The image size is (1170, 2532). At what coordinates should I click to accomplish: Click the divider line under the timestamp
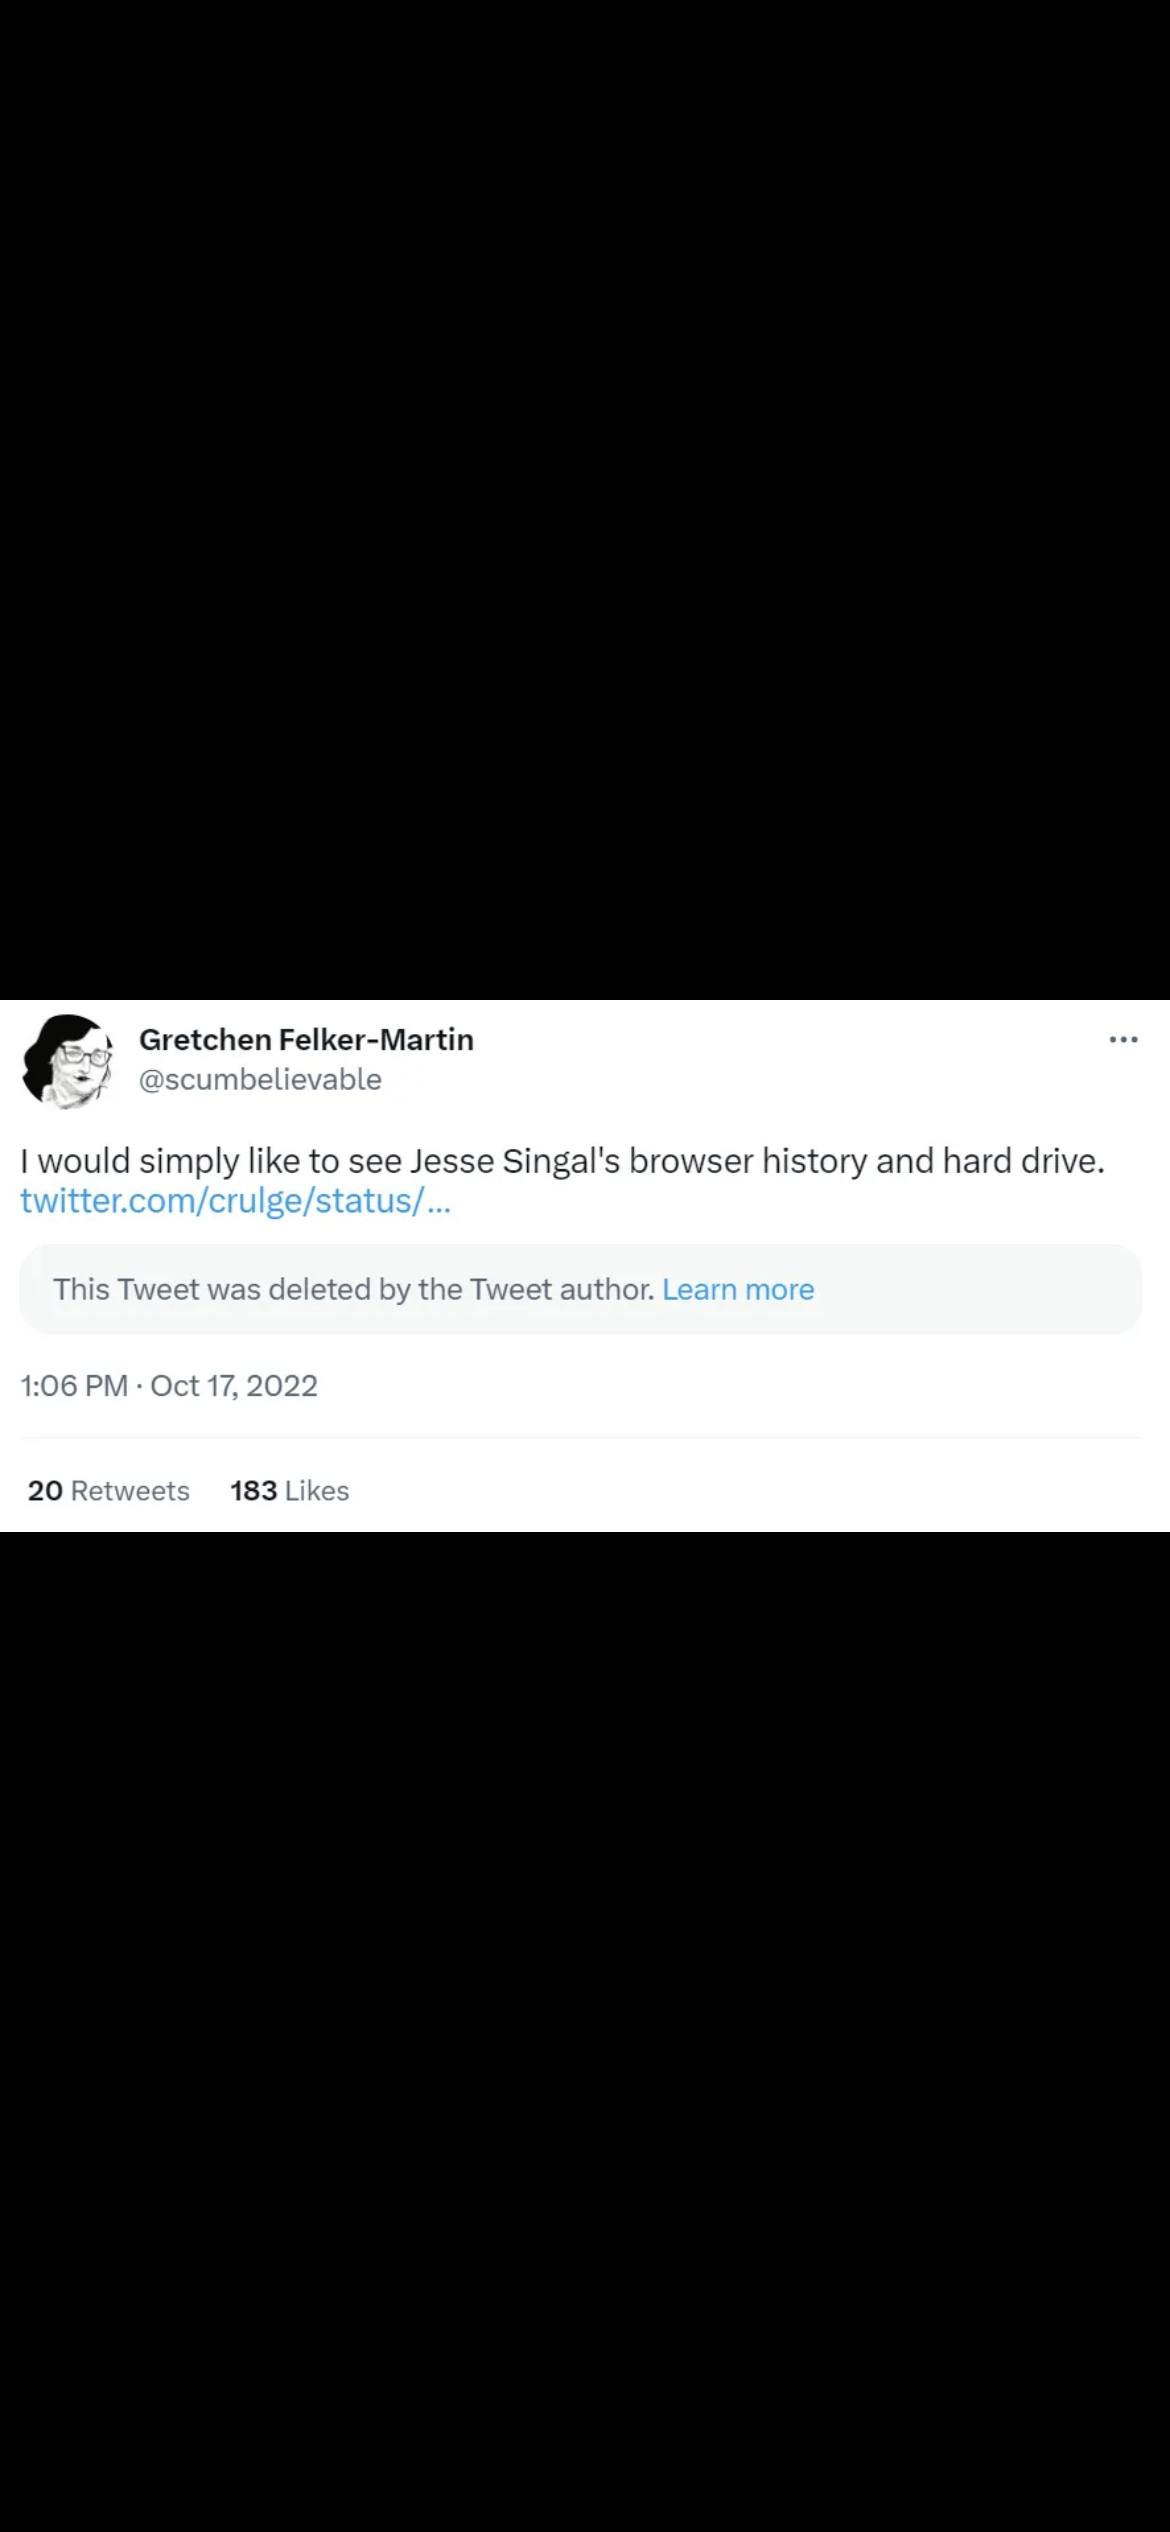[x=581, y=1438]
